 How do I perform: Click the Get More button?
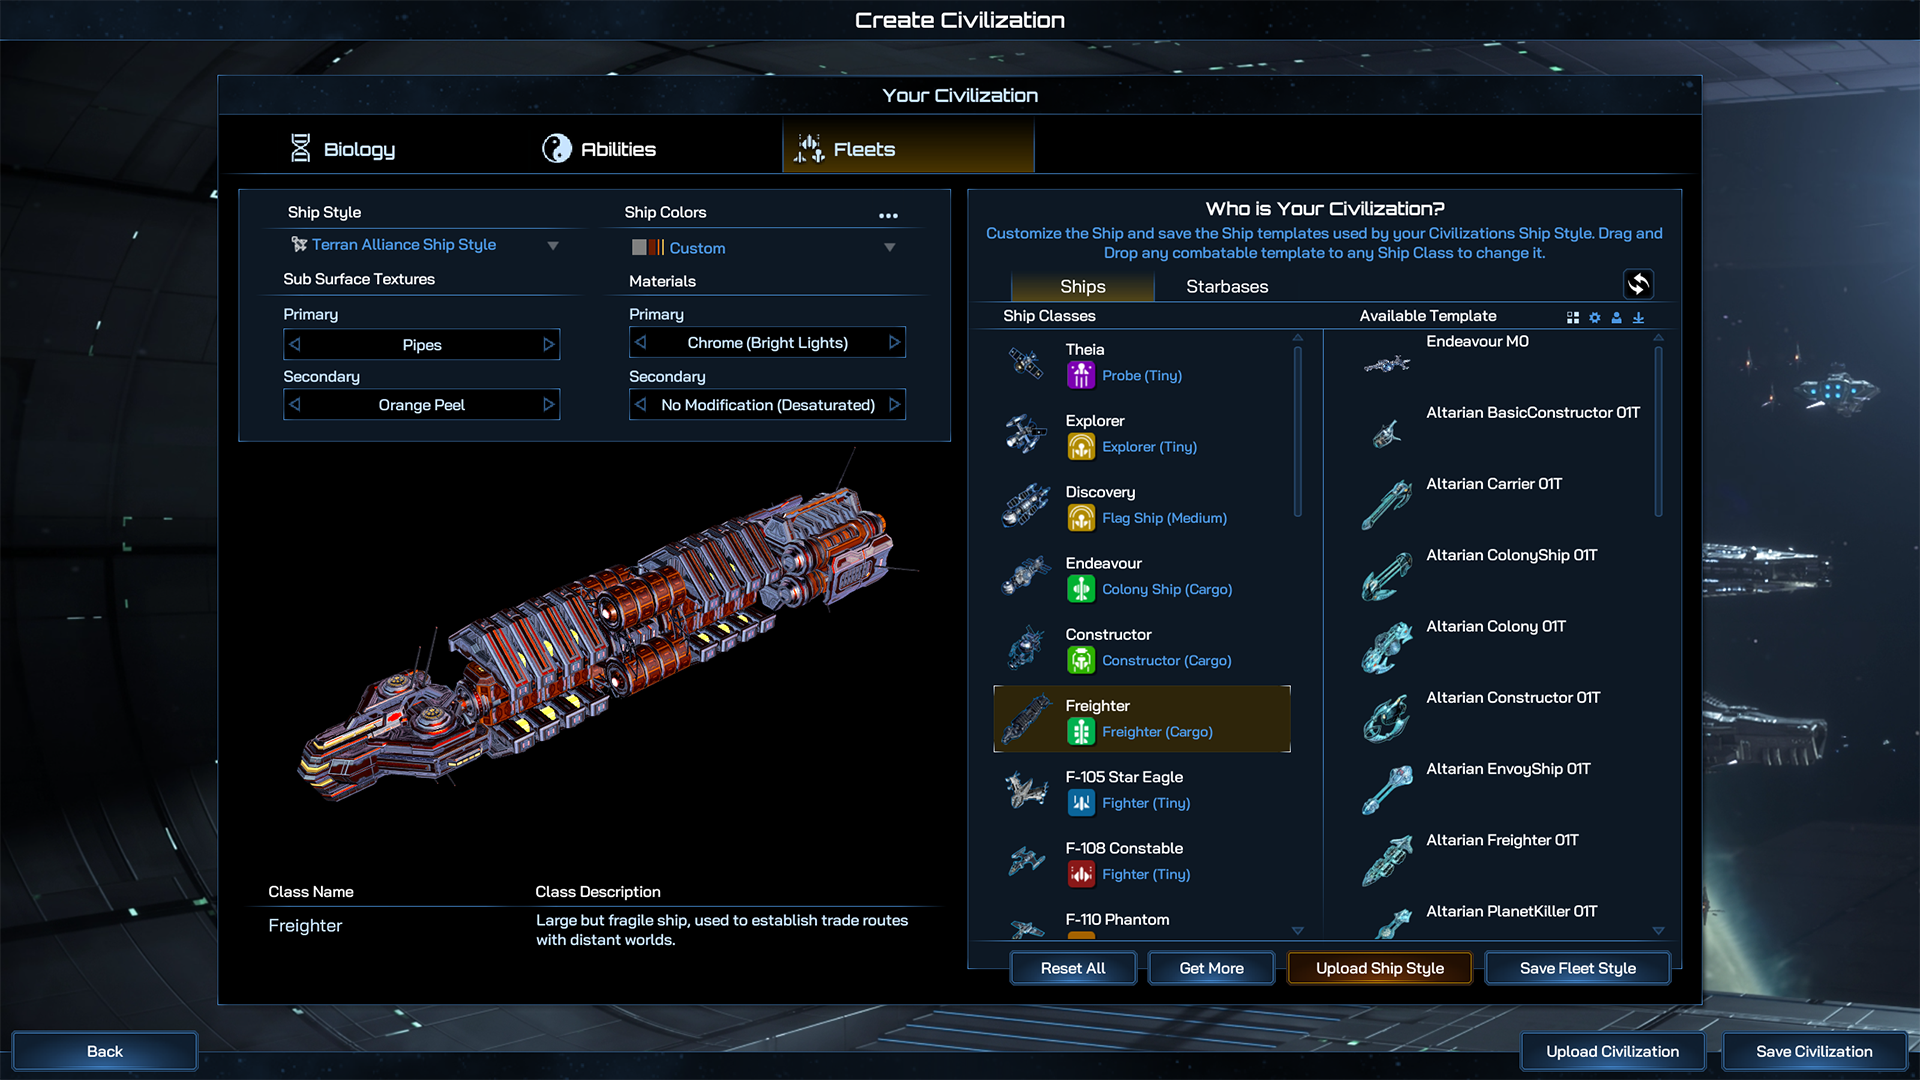[1211, 968]
